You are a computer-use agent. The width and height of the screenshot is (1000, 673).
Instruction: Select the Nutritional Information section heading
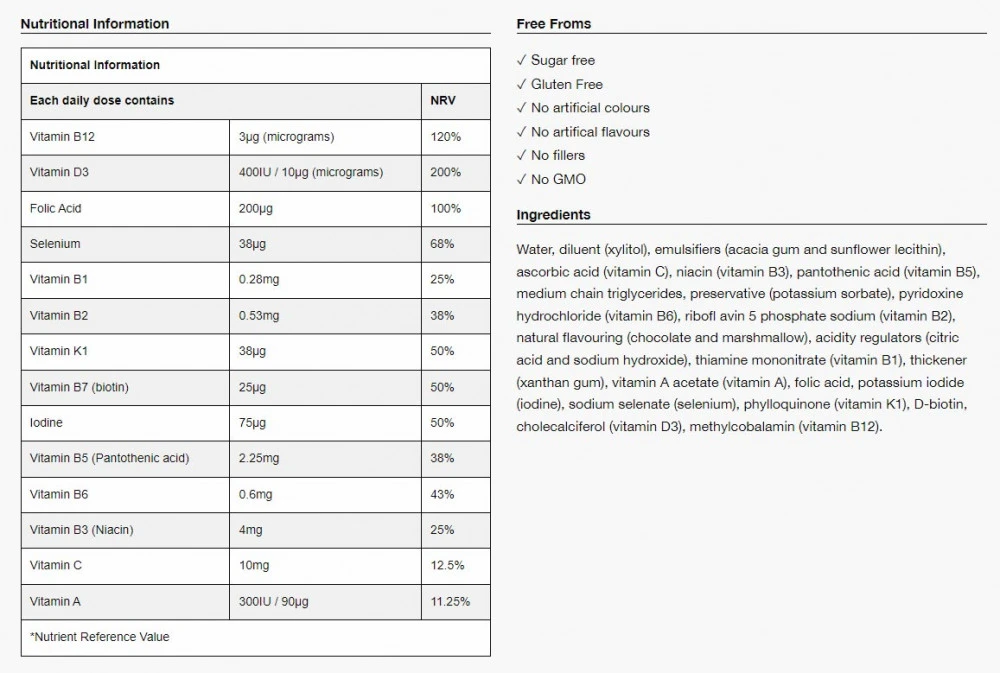[x=95, y=23]
